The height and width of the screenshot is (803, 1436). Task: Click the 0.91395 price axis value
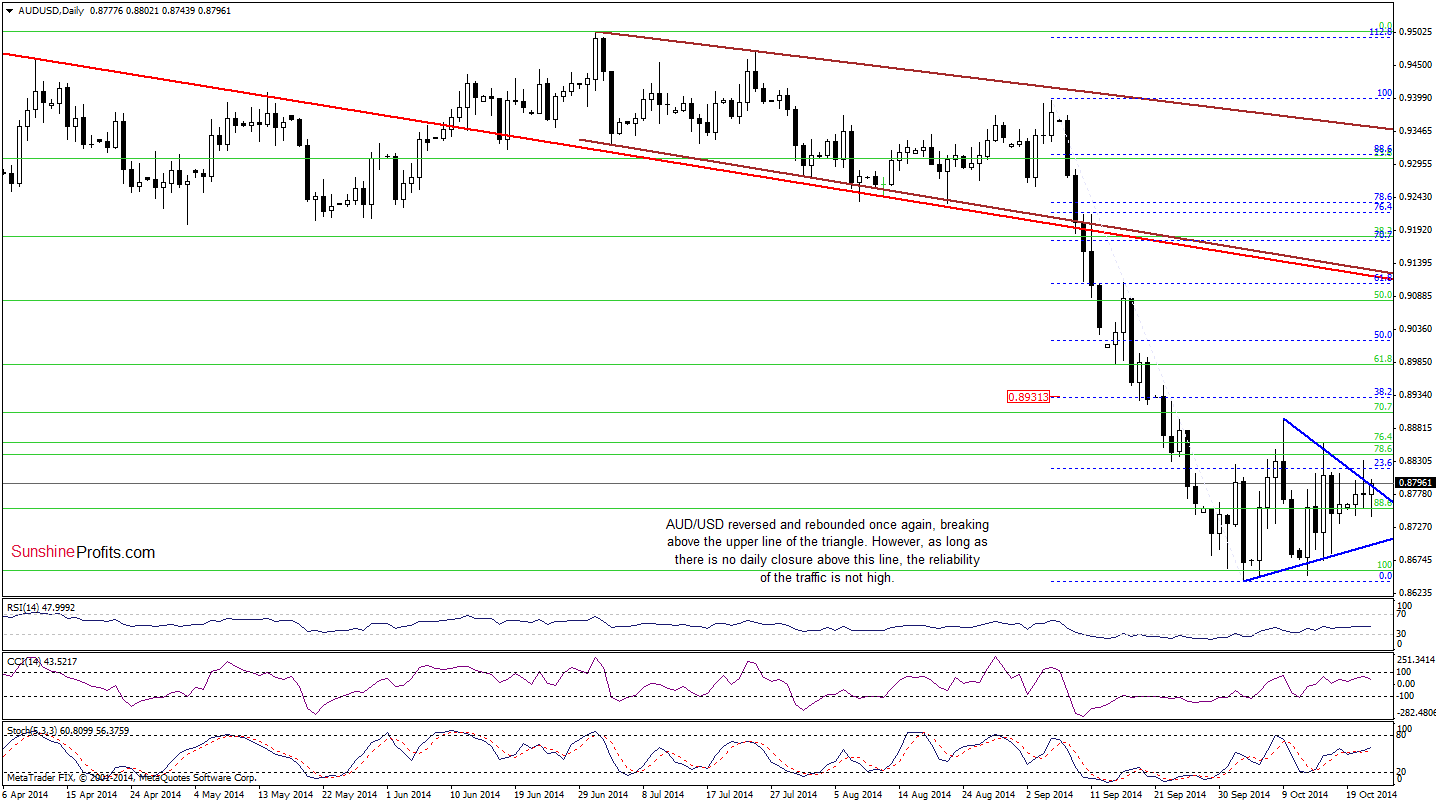point(1414,263)
